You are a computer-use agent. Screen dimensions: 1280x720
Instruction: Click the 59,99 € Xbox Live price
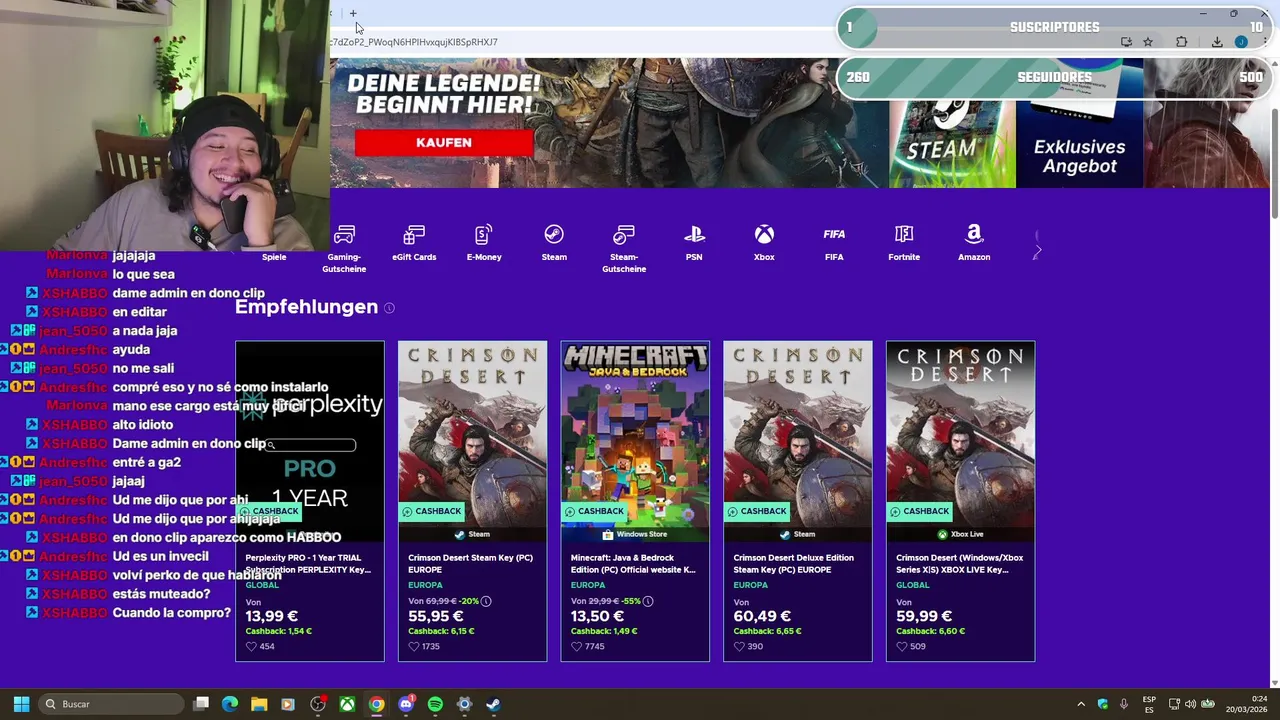(924, 617)
